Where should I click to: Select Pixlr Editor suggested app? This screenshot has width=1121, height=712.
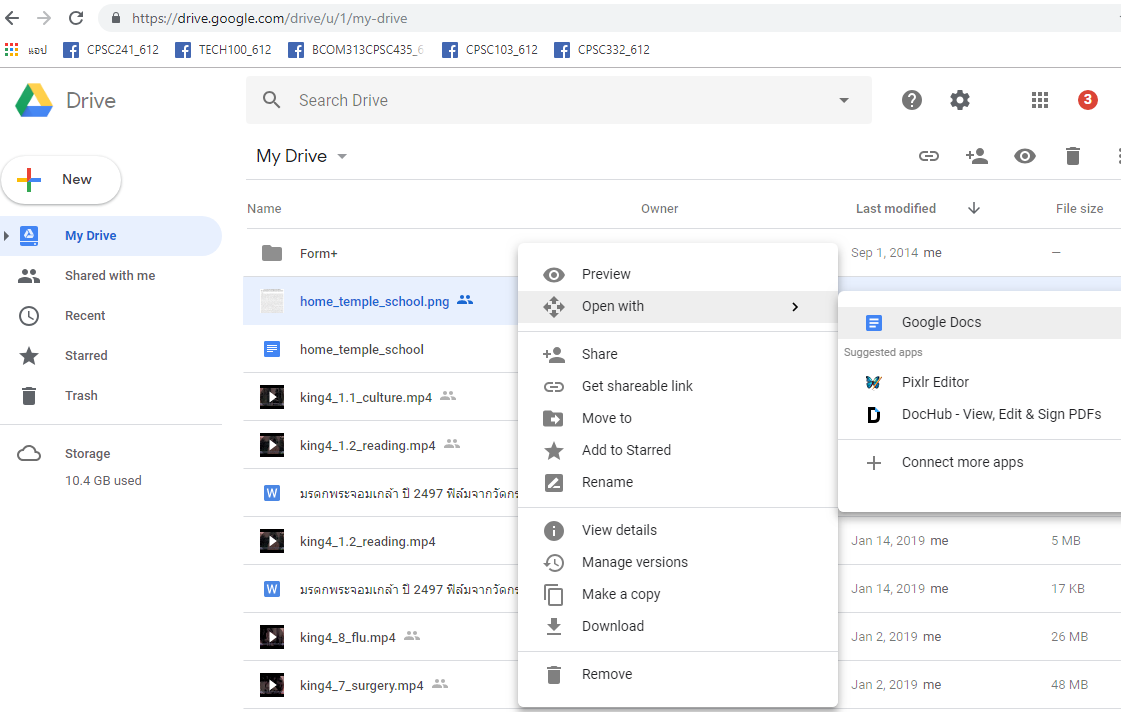935,382
